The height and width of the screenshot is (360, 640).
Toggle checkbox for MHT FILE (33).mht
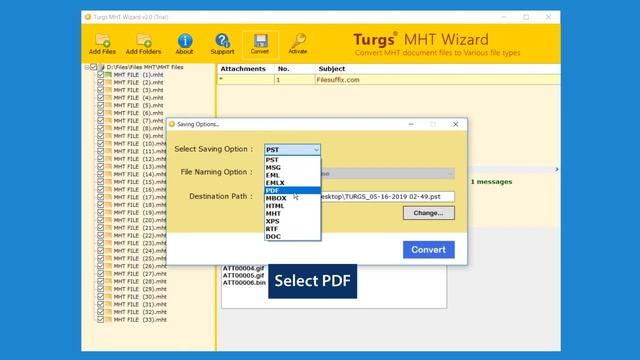coord(100,320)
